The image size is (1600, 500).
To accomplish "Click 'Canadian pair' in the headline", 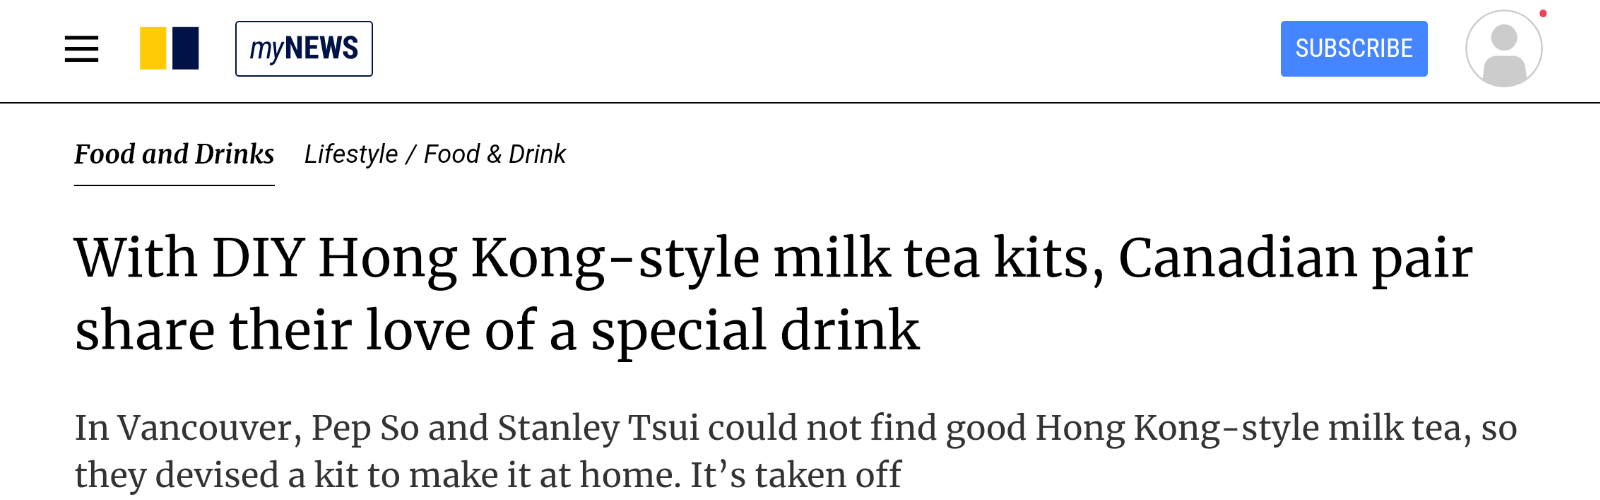I will tap(1294, 258).
